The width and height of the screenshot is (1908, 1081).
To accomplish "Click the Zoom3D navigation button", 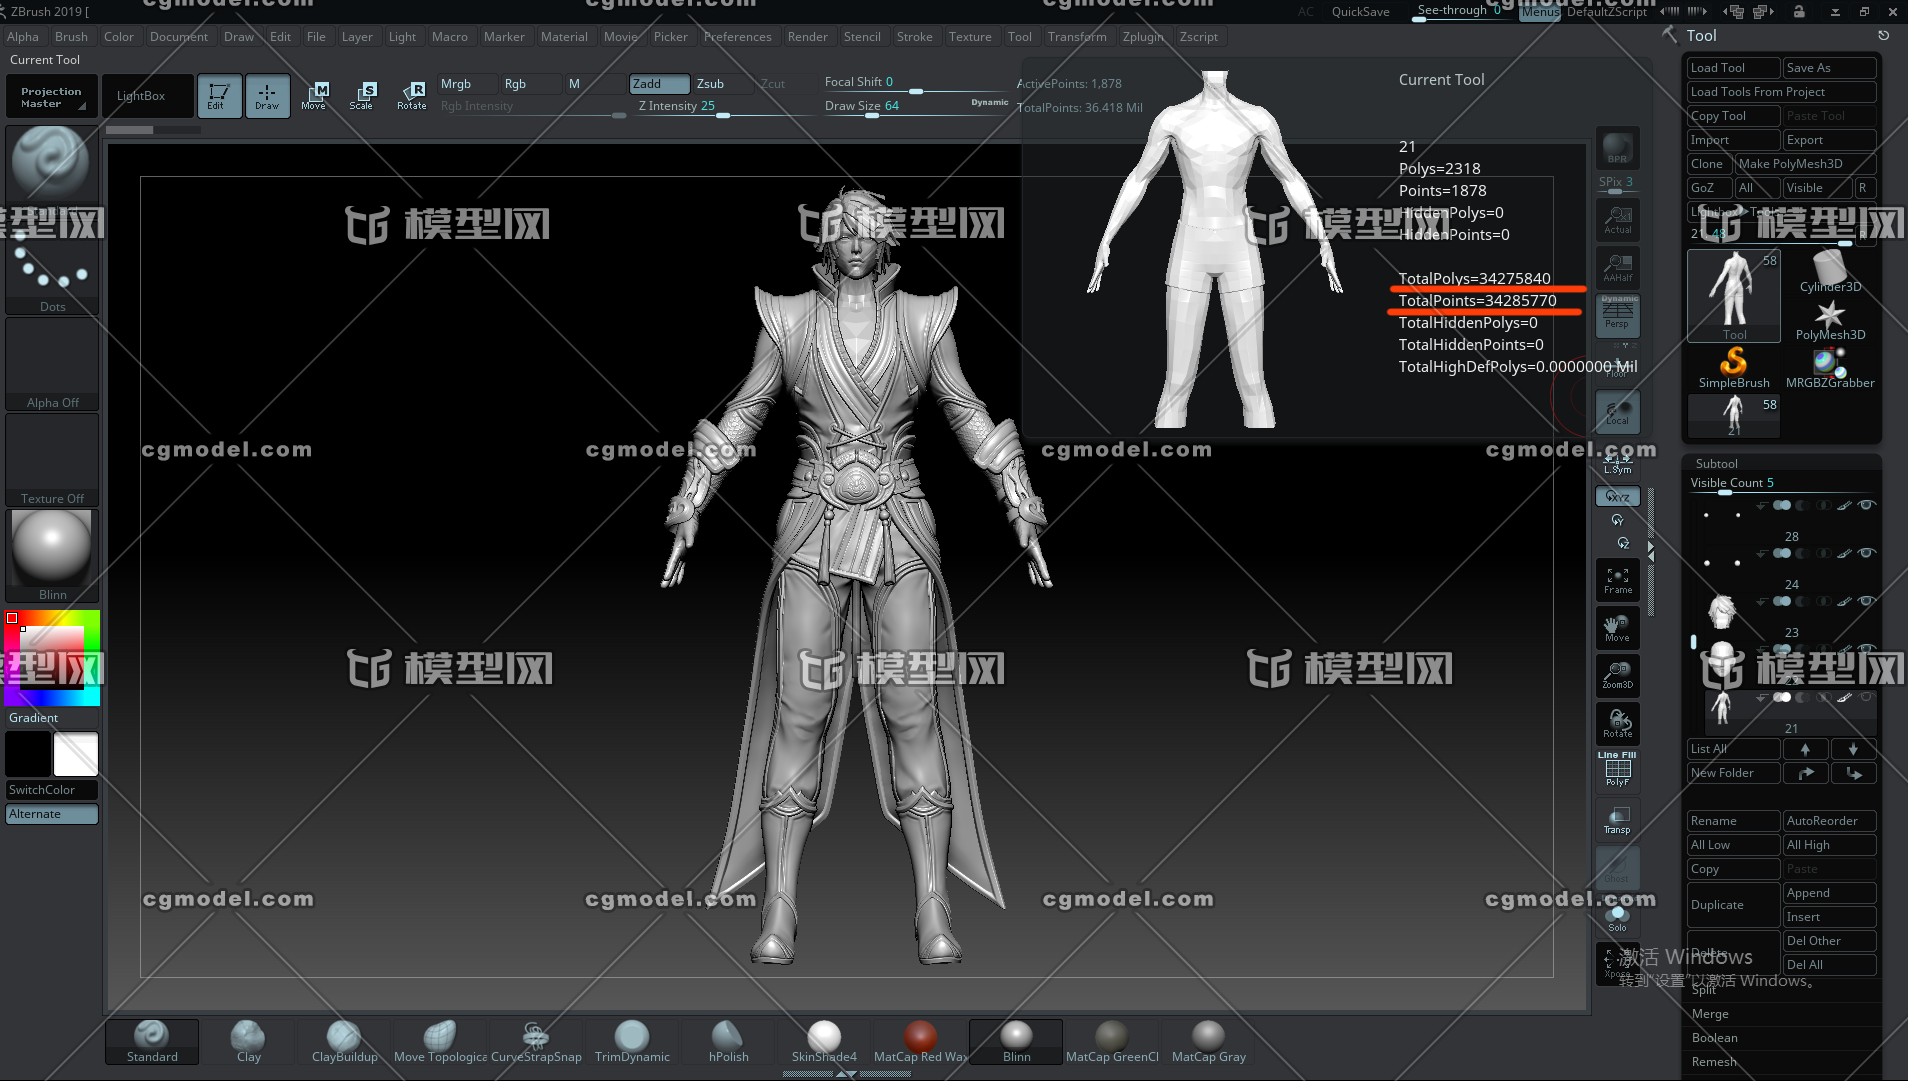I will (x=1617, y=675).
